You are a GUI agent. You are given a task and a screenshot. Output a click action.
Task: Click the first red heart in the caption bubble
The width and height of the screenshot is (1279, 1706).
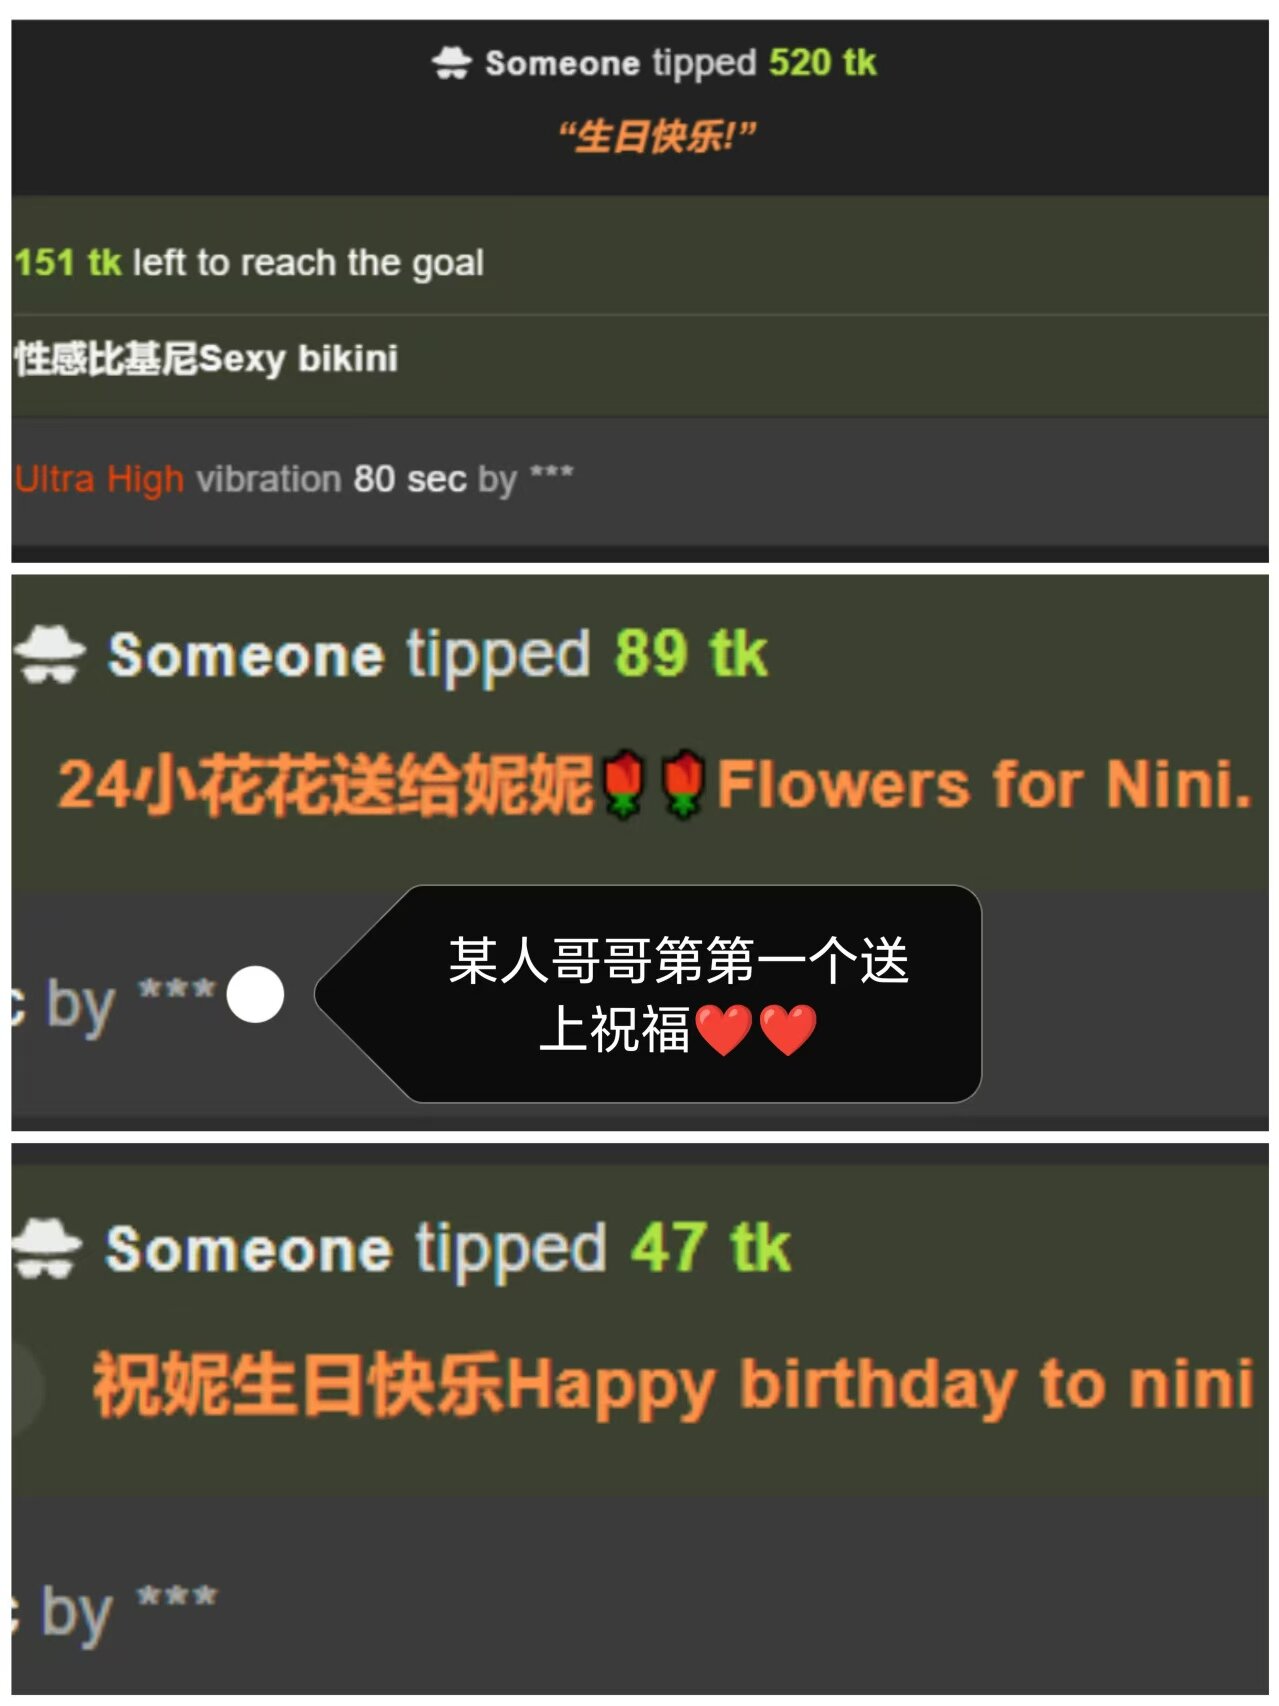[x=723, y=1030]
